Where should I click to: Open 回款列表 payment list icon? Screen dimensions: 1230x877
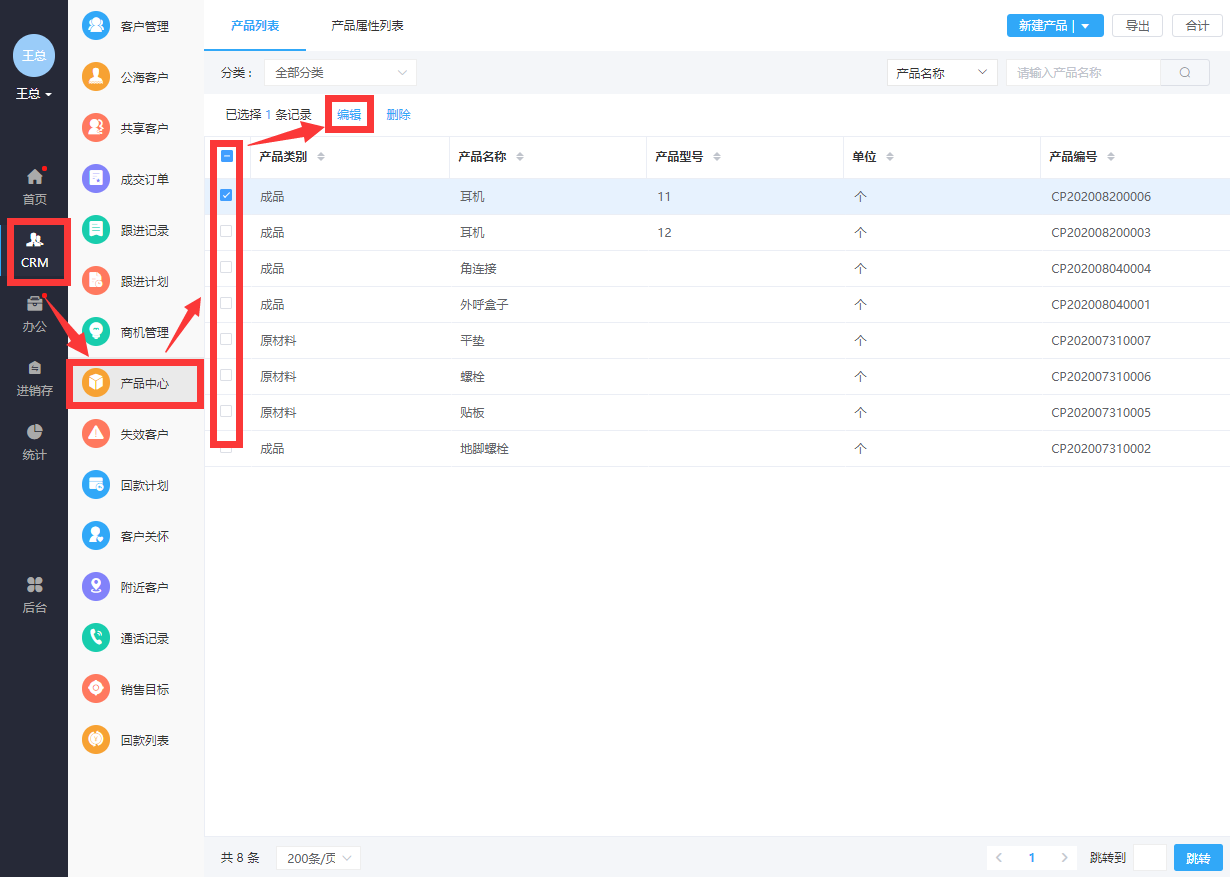(x=96, y=740)
